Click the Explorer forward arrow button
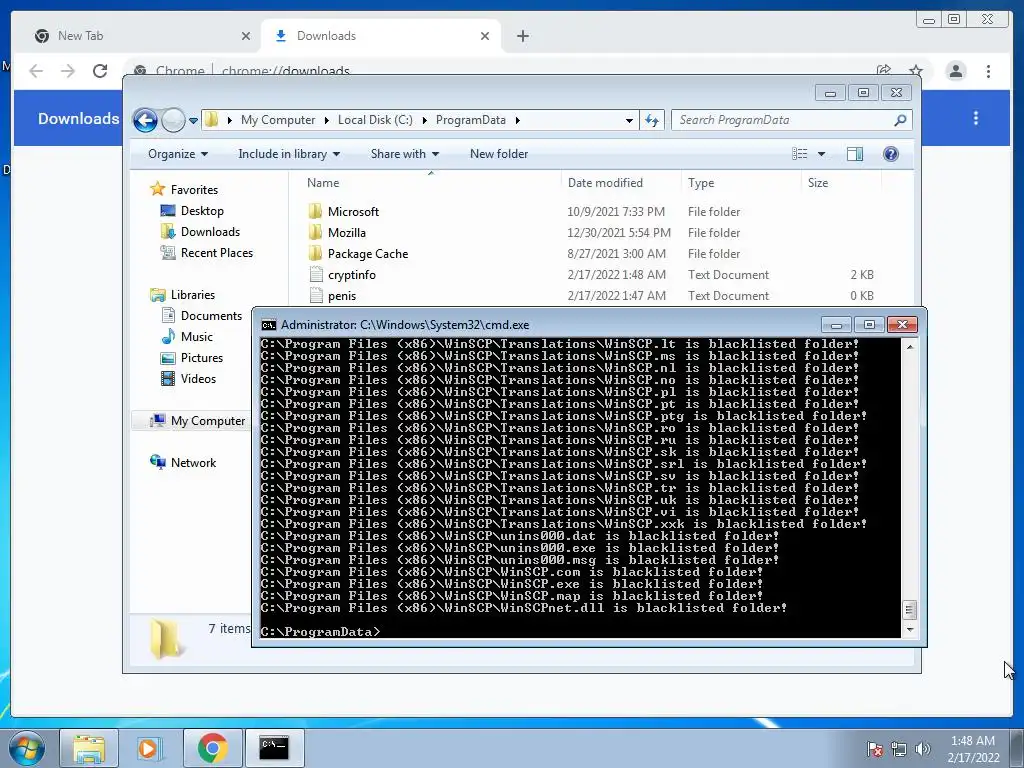 coord(173,120)
